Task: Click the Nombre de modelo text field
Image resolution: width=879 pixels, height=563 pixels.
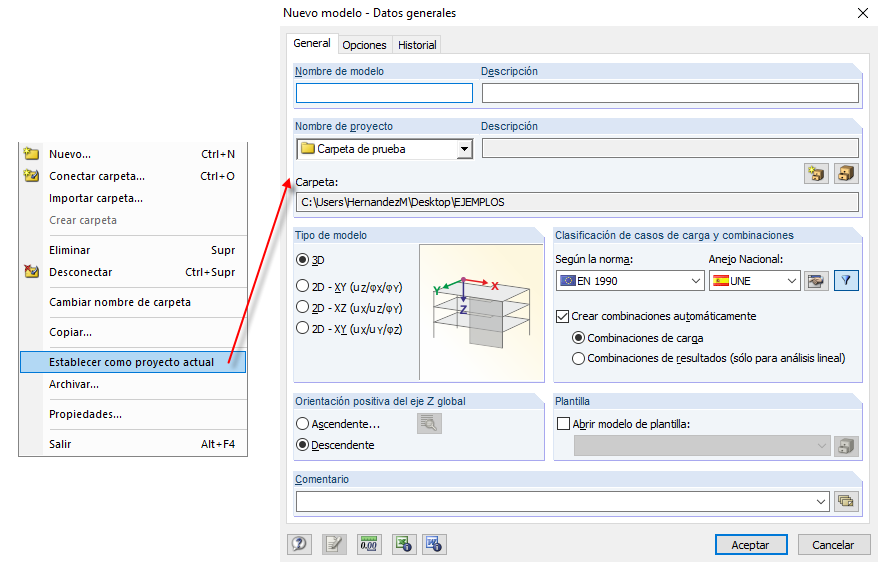Action: click(384, 93)
